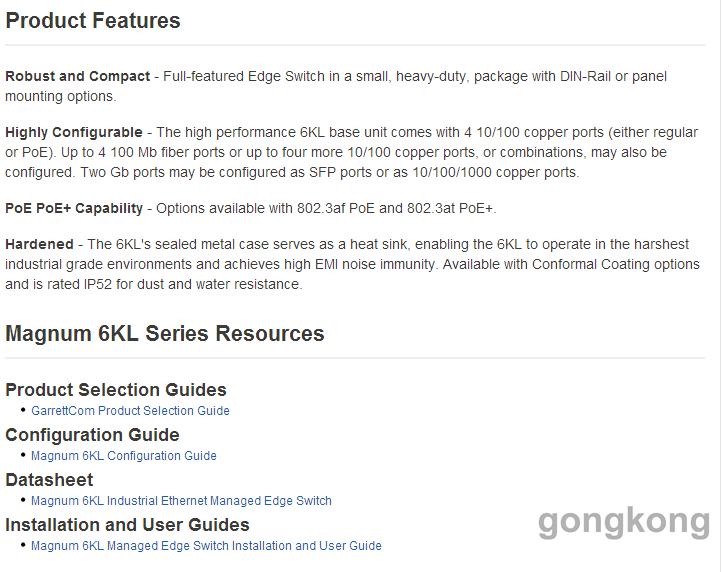This screenshot has width=723, height=572.
Task: Click the Installation and User Guides subheading
Action: [127, 525]
